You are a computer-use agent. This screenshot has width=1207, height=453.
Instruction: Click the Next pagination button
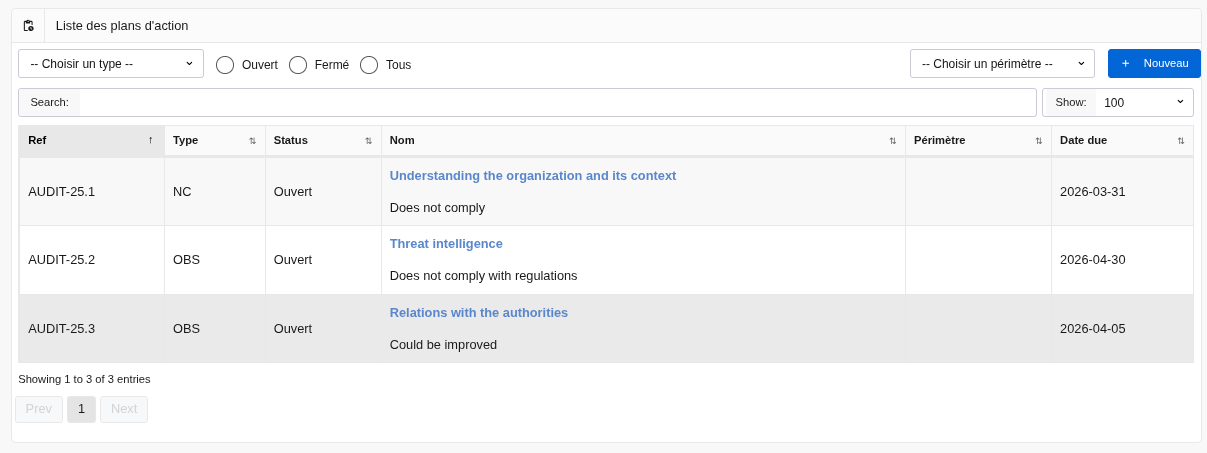pyautogui.click(x=124, y=409)
